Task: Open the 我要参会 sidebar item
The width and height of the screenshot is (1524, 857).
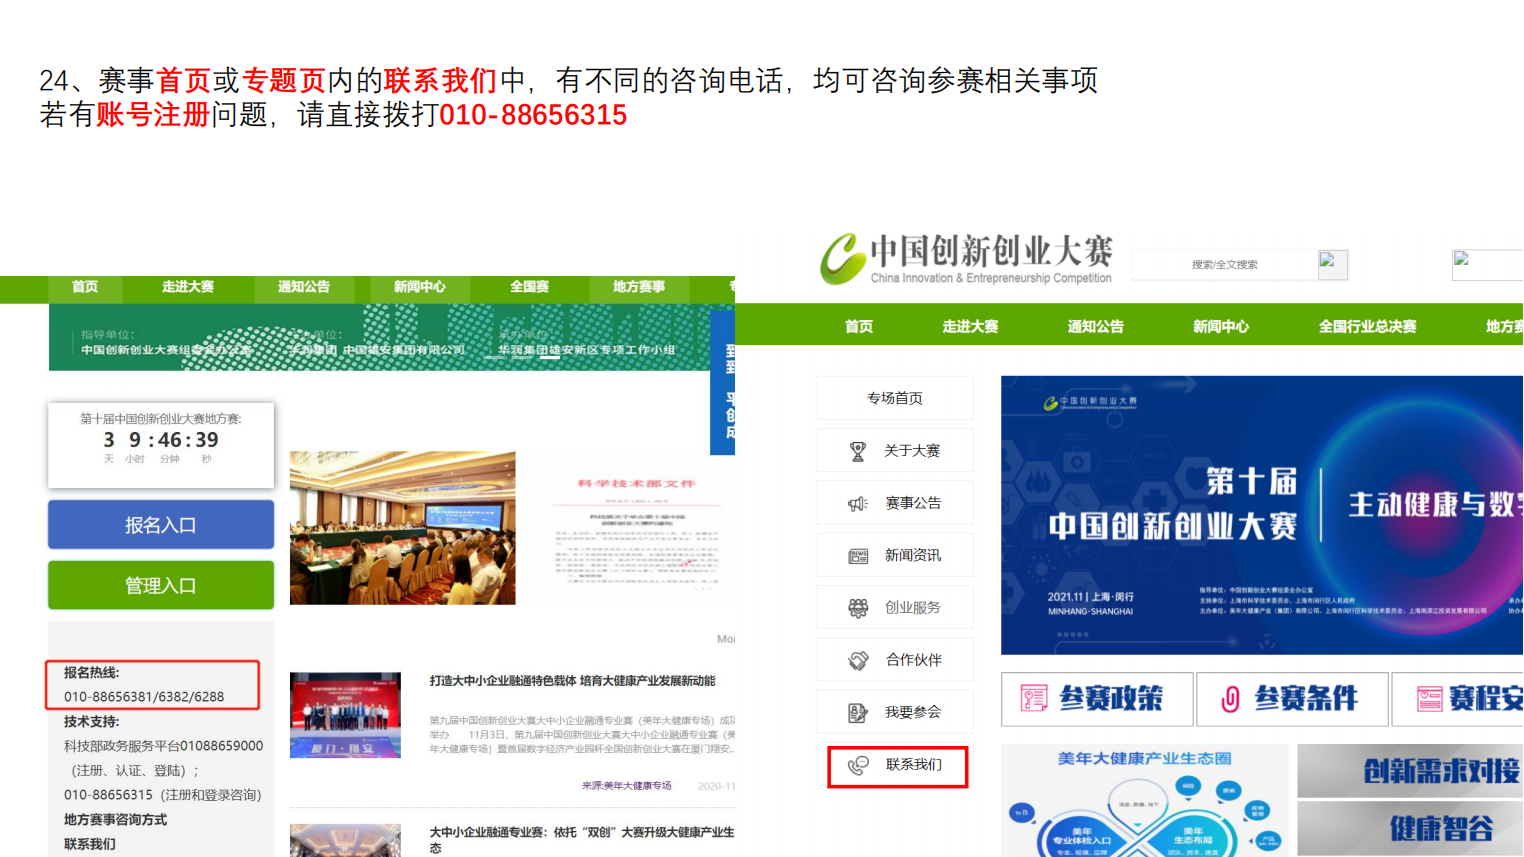Action: pyautogui.click(x=895, y=712)
